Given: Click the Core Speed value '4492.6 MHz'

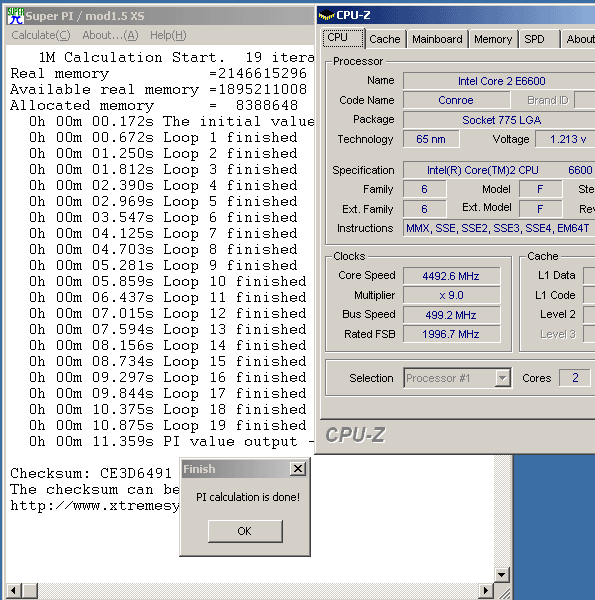Looking at the screenshot, I should click(452, 276).
